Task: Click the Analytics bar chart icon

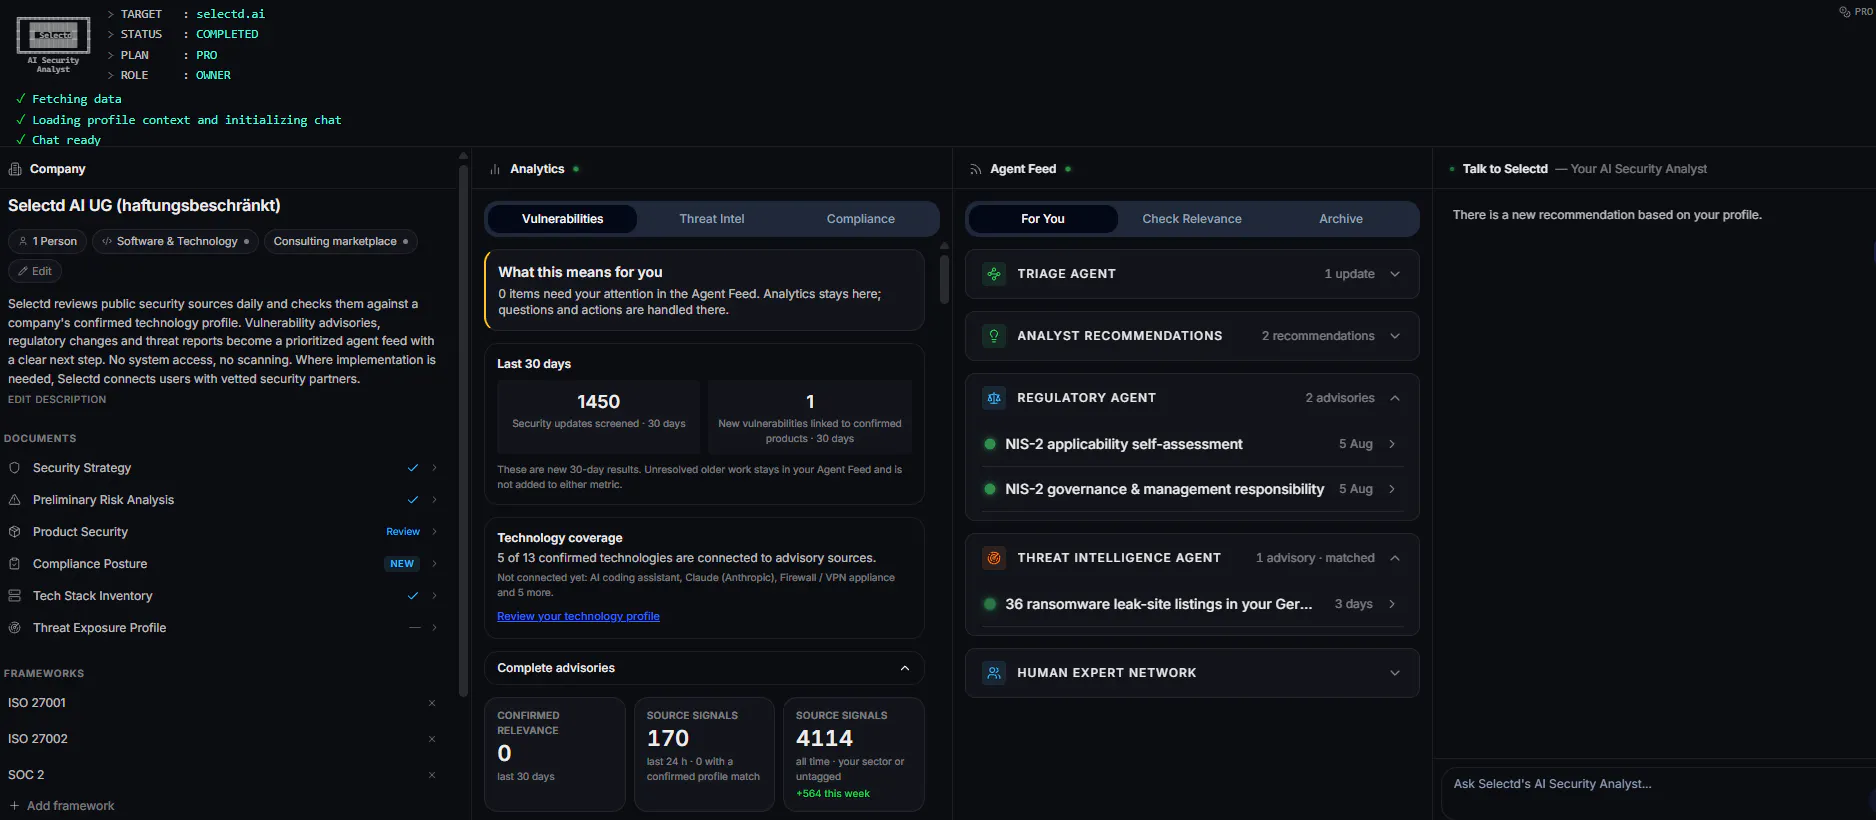Action: coord(495,169)
